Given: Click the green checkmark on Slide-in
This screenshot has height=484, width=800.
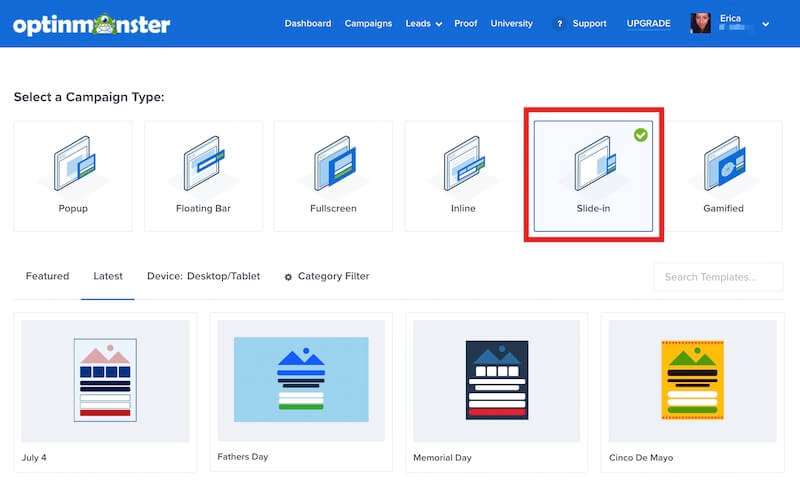Looking at the screenshot, I should 641,135.
